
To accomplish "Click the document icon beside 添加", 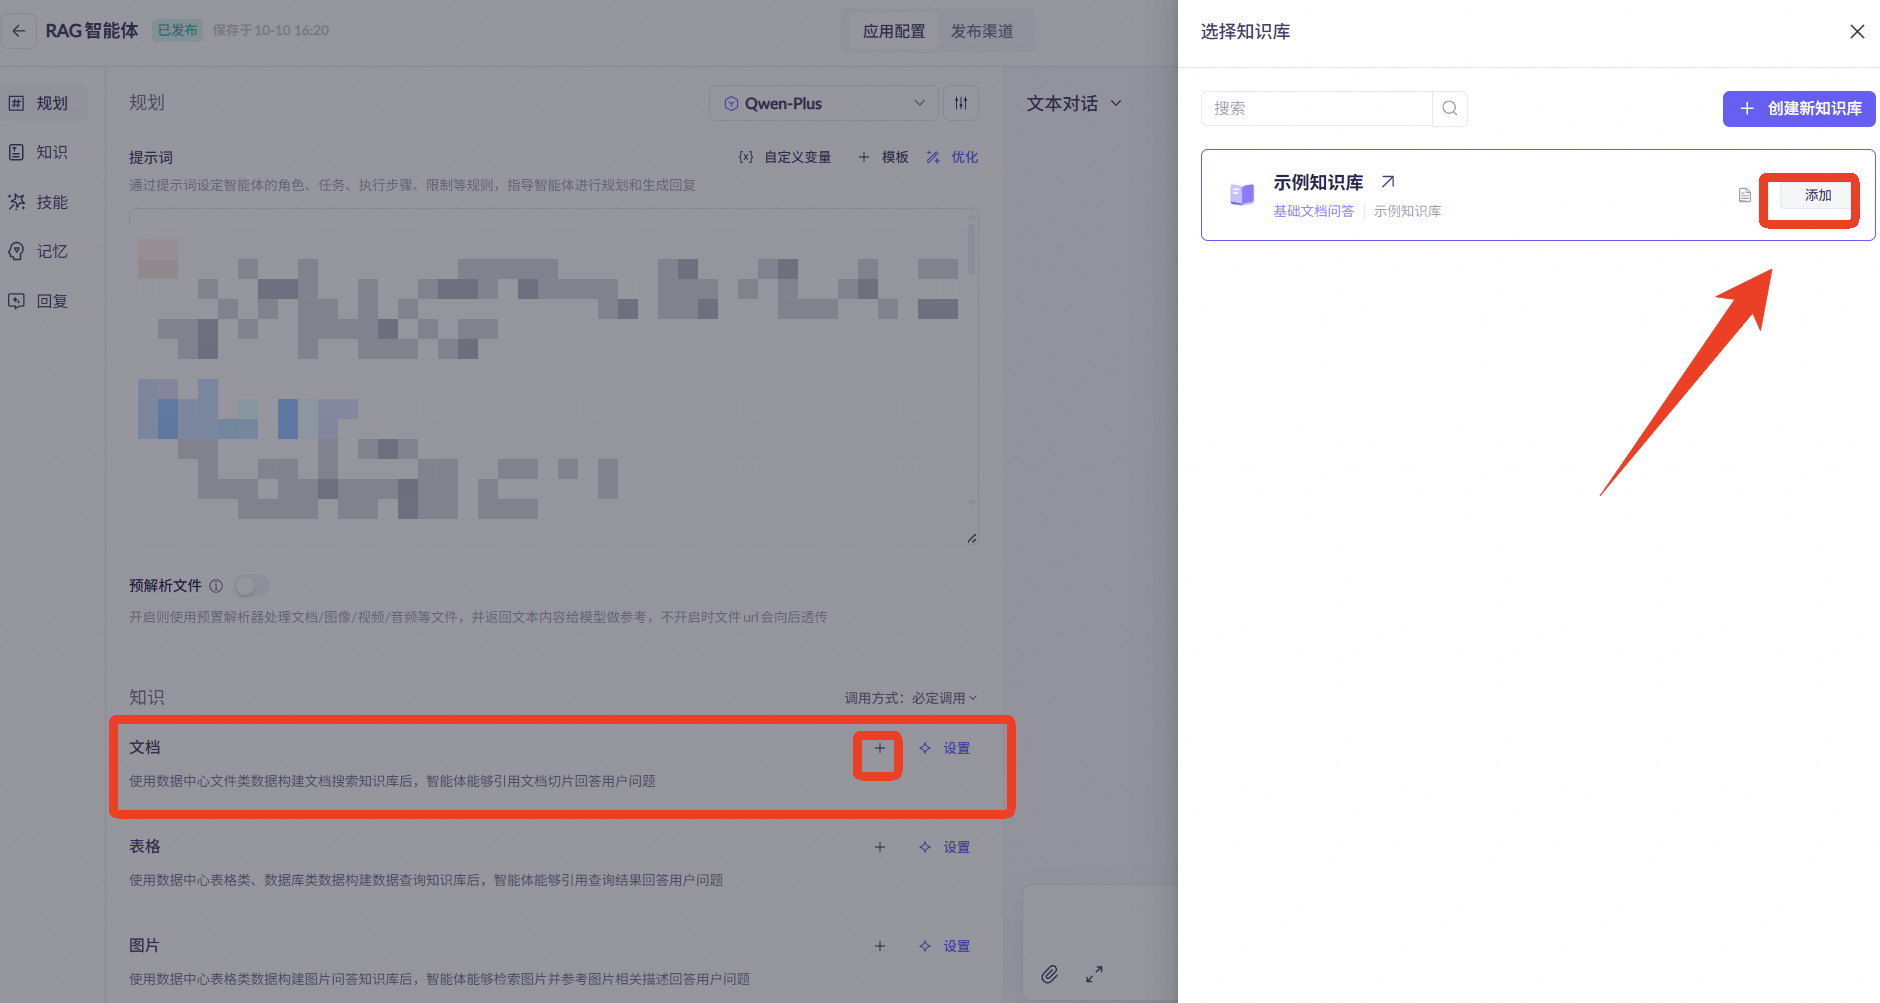I will tap(1745, 195).
